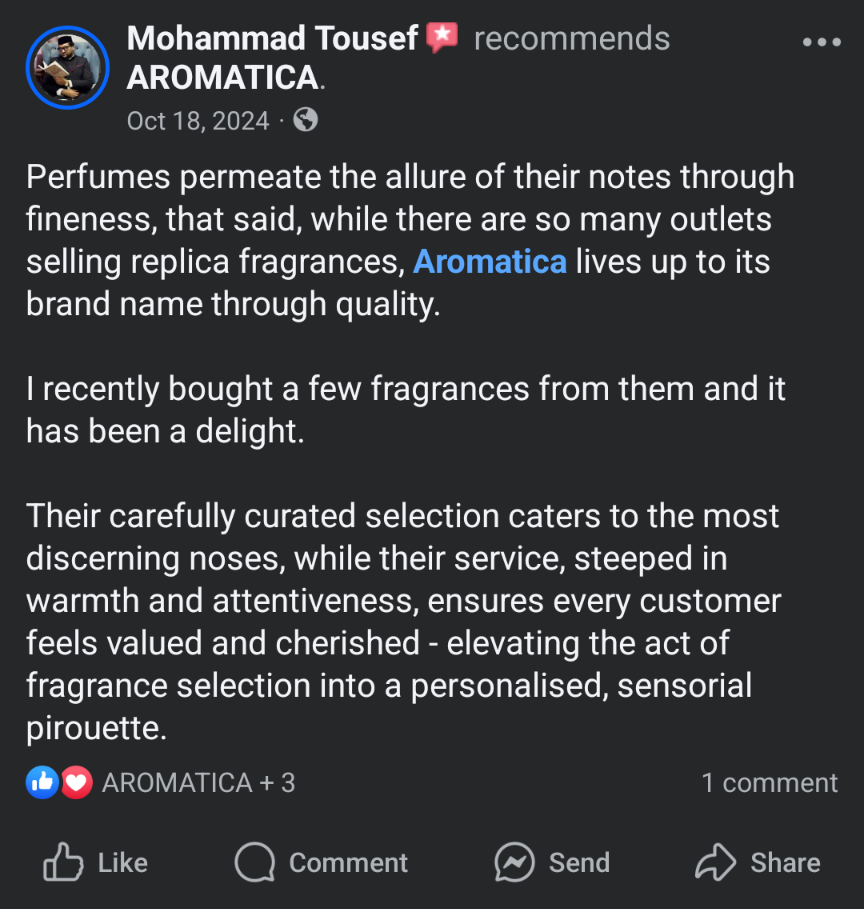Screen dimensions: 864x909
Task: Click the Send button label
Action: pyautogui.click(x=579, y=863)
